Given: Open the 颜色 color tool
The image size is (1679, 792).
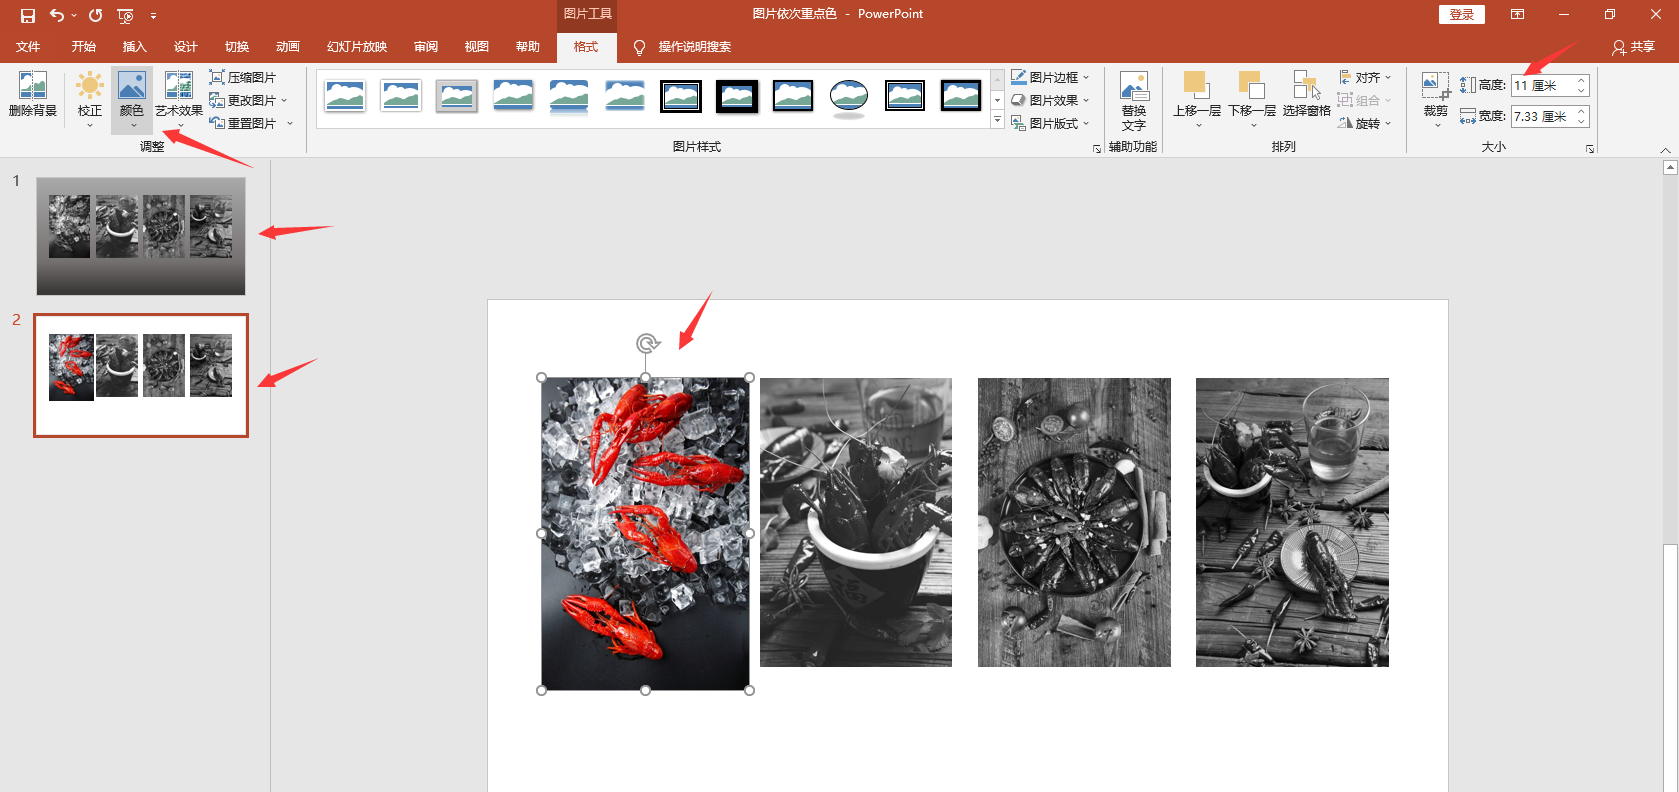Looking at the screenshot, I should point(132,99).
